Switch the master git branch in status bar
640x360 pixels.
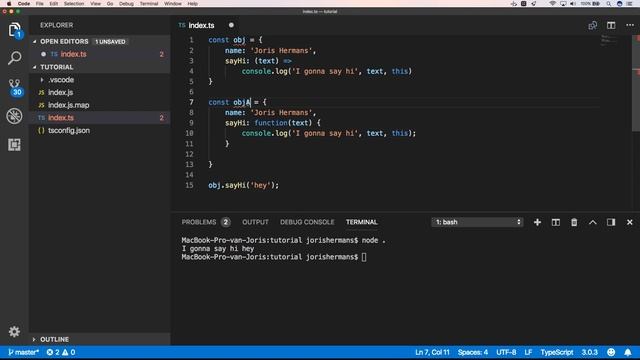(x=23, y=352)
